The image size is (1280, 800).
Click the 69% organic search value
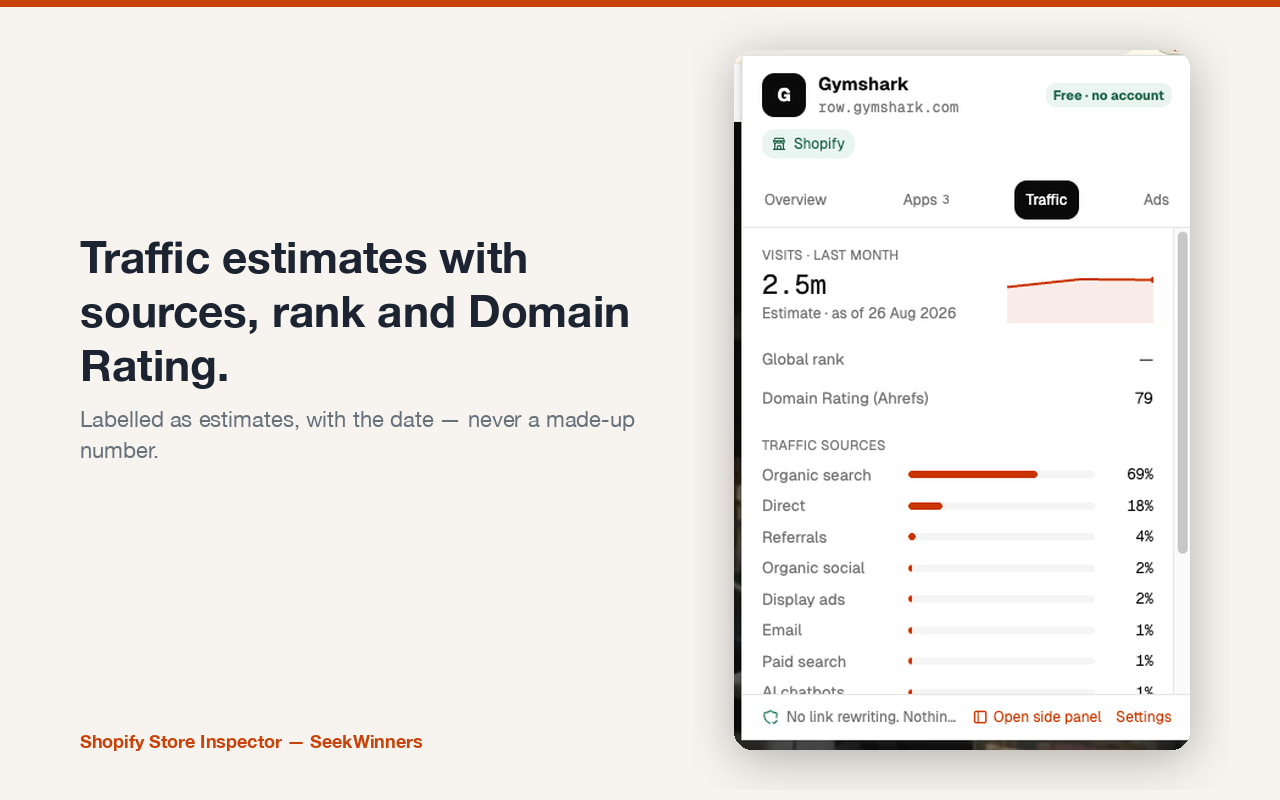1140,474
